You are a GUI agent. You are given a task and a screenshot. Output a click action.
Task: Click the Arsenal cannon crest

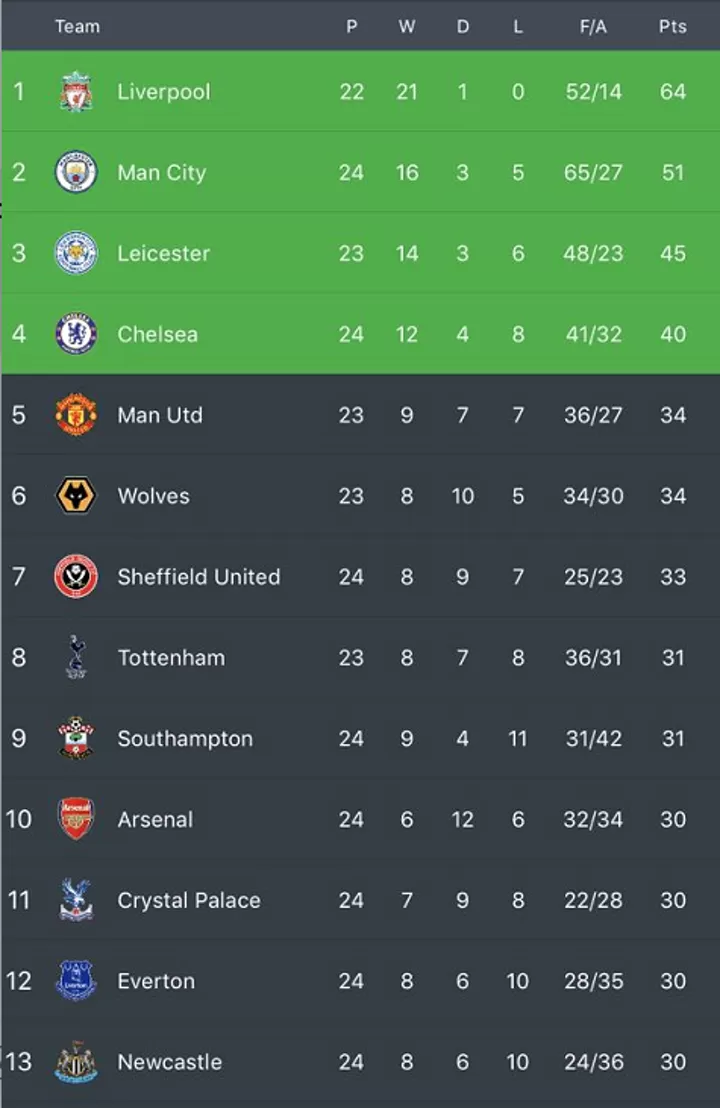pos(76,819)
